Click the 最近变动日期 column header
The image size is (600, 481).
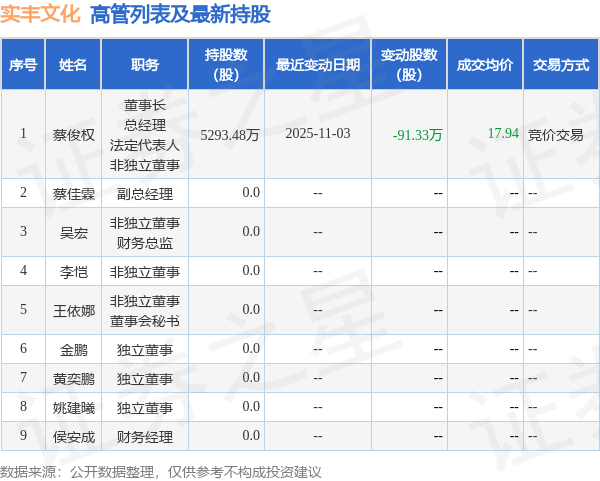click(x=318, y=65)
